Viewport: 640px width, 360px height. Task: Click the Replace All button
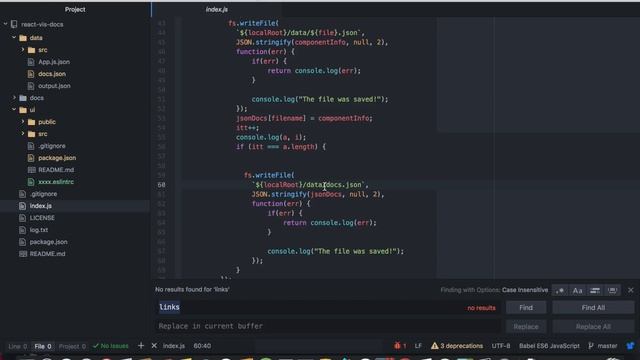tap(593, 327)
